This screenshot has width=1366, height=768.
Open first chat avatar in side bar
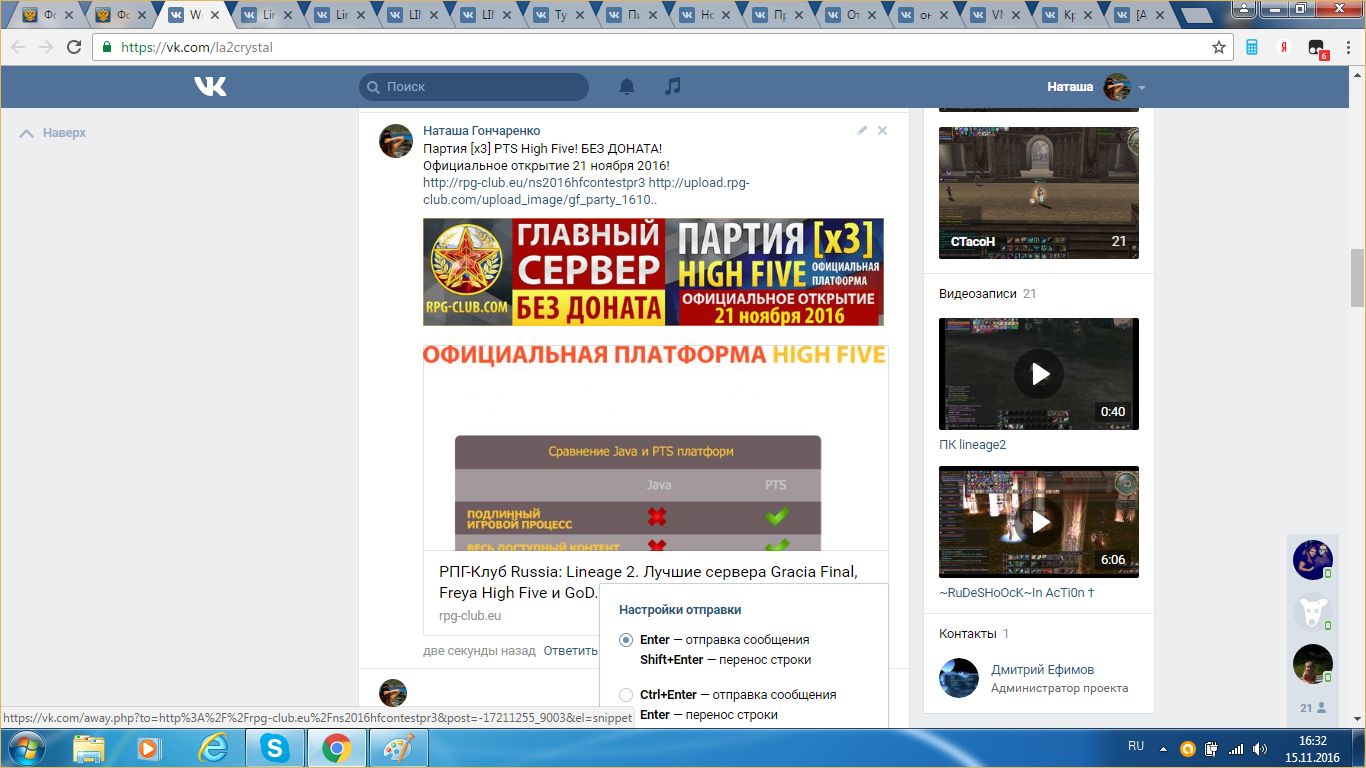1312,560
